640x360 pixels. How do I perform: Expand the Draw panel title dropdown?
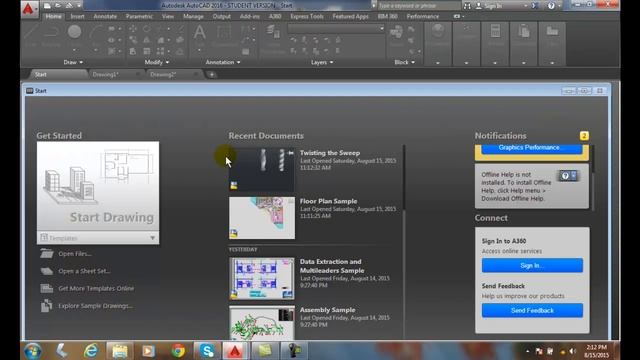(x=73, y=62)
